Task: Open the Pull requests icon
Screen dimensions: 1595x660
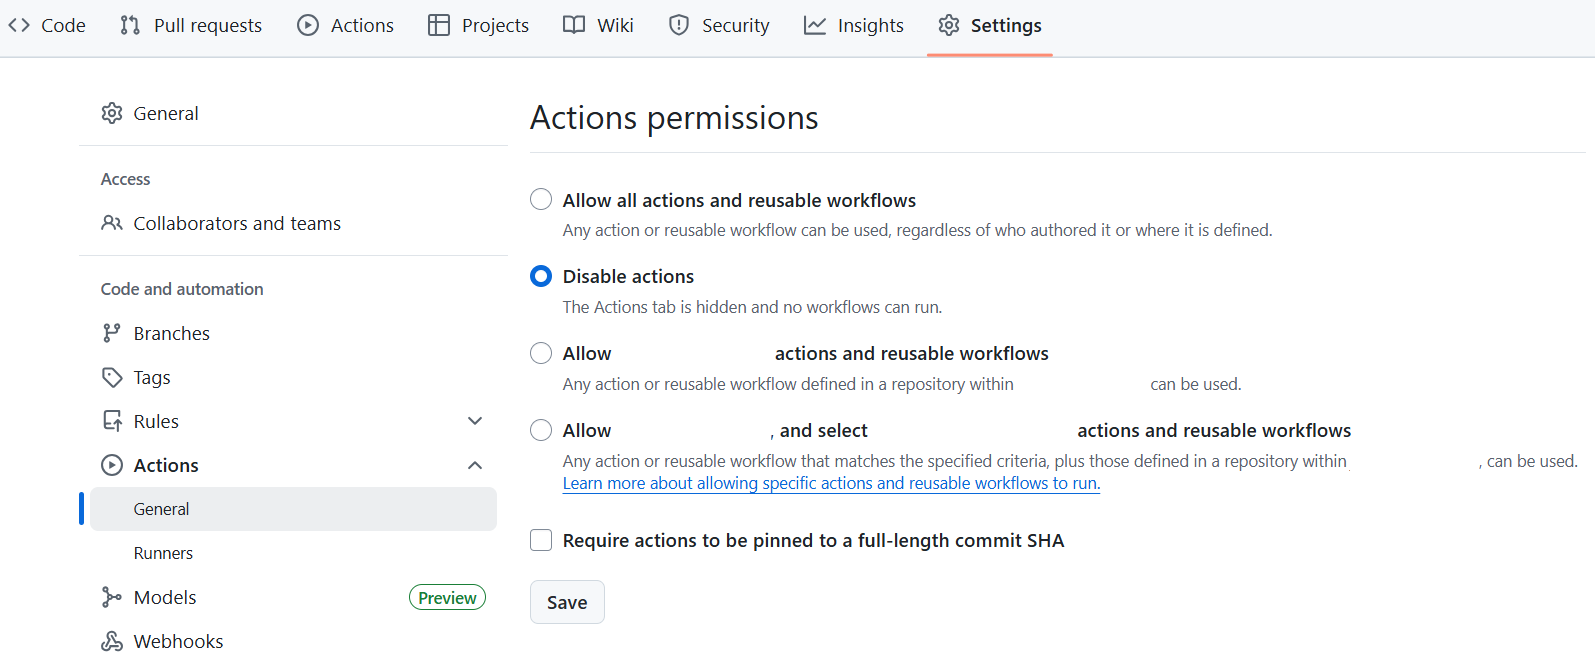Action: pyautogui.click(x=129, y=24)
